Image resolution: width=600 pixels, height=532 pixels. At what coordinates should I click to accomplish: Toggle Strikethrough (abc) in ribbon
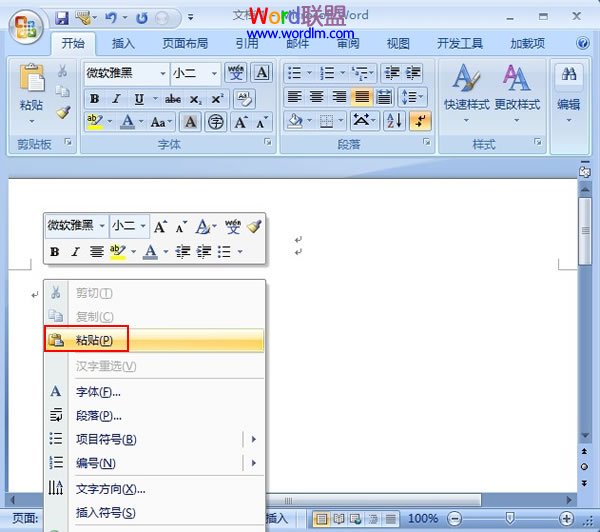click(173, 99)
